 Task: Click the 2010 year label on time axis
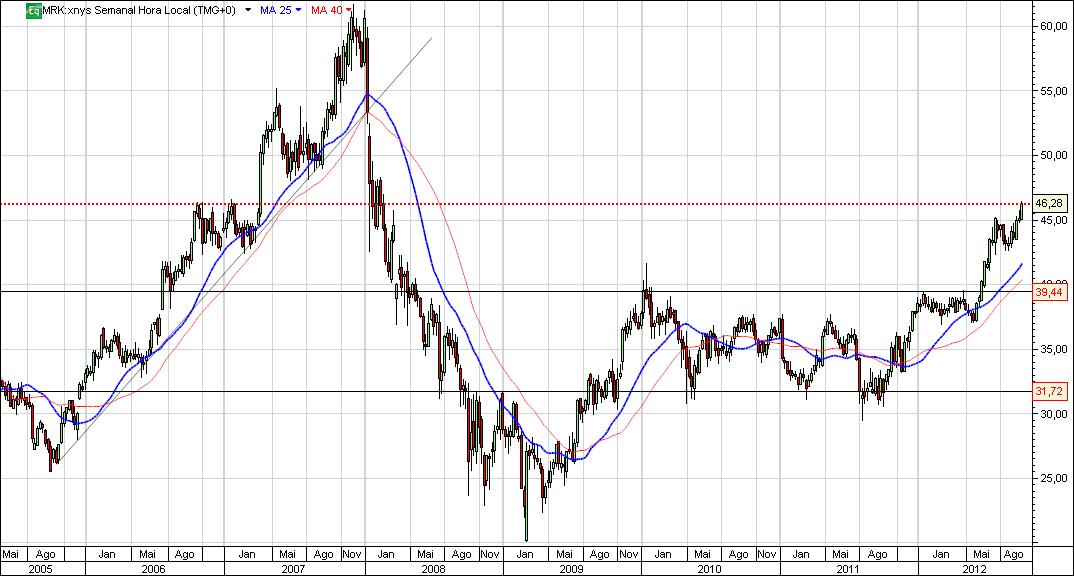710,568
